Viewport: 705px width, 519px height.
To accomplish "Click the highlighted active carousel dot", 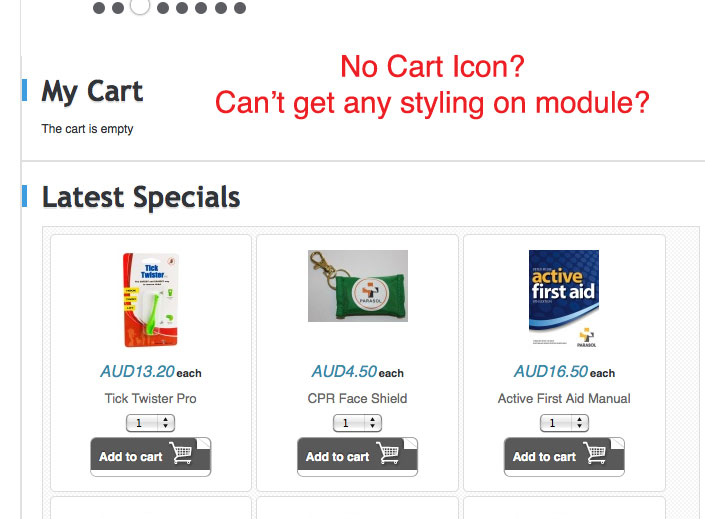I will tap(140, 7).
